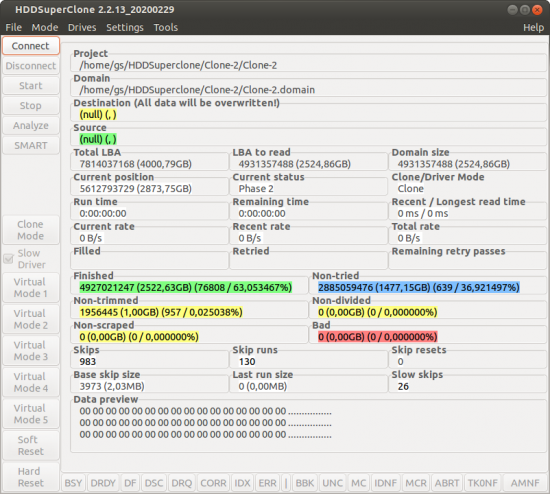Select Clone Mode button
550x494 pixels.
(x=31, y=230)
